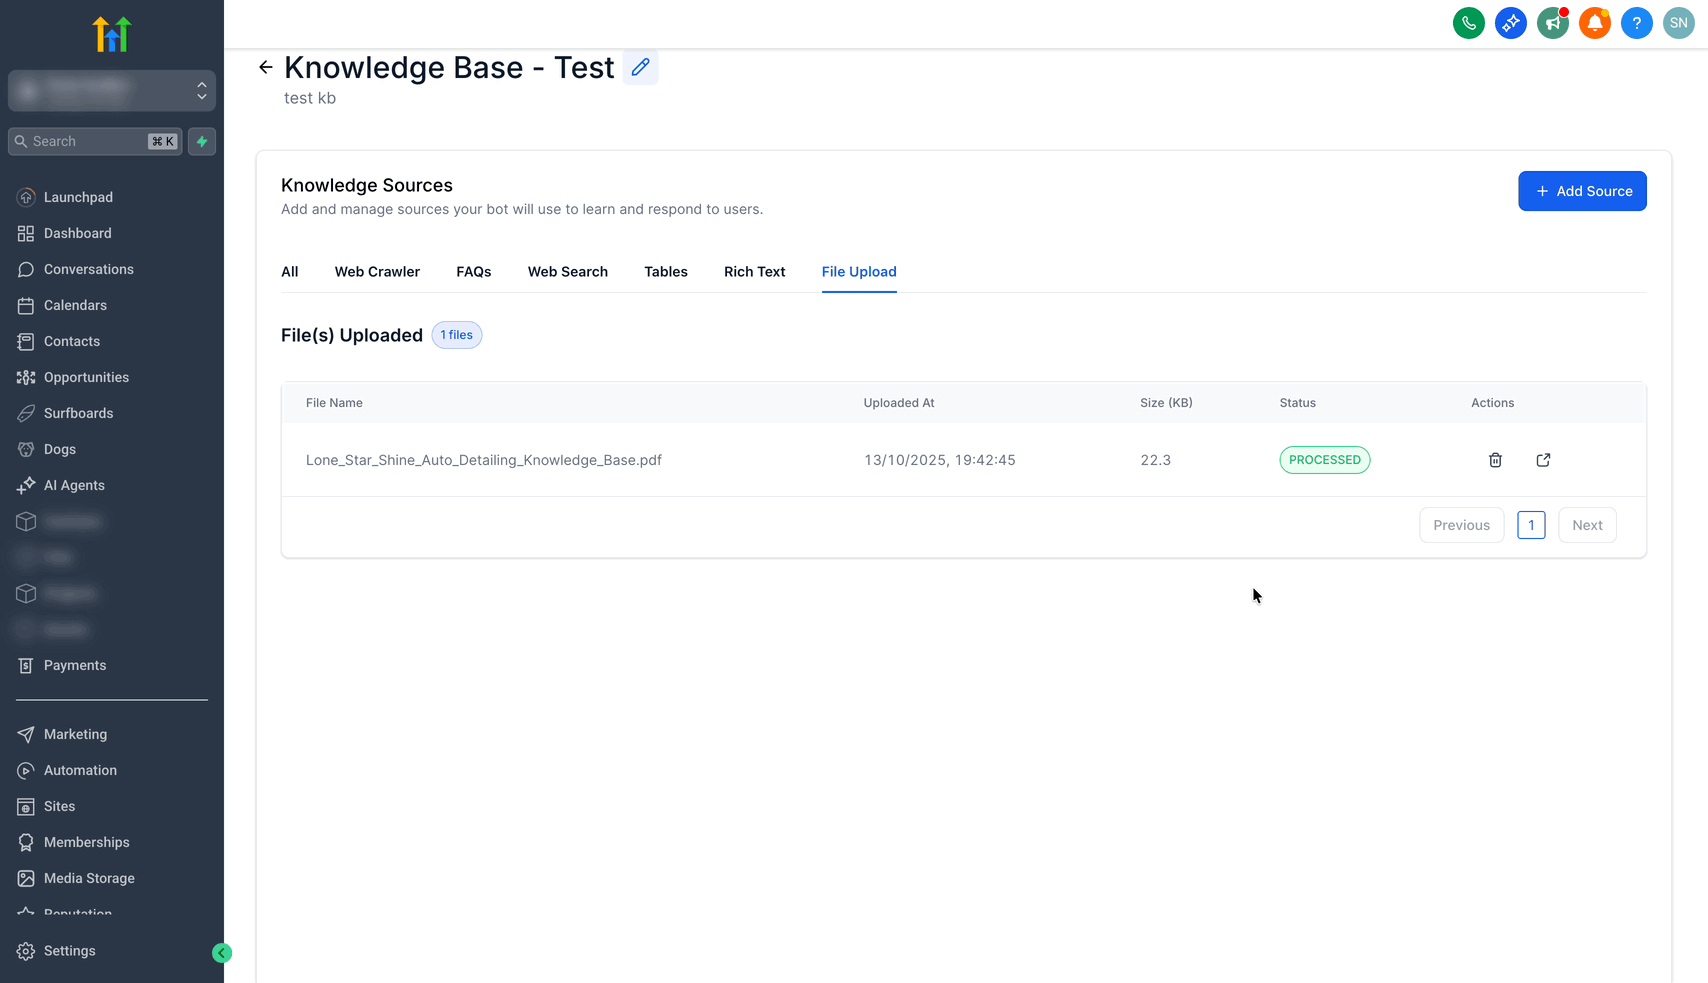Screen dimensions: 1708x983
Task: Open the megaphone announcements icon
Action: tap(1552, 23)
